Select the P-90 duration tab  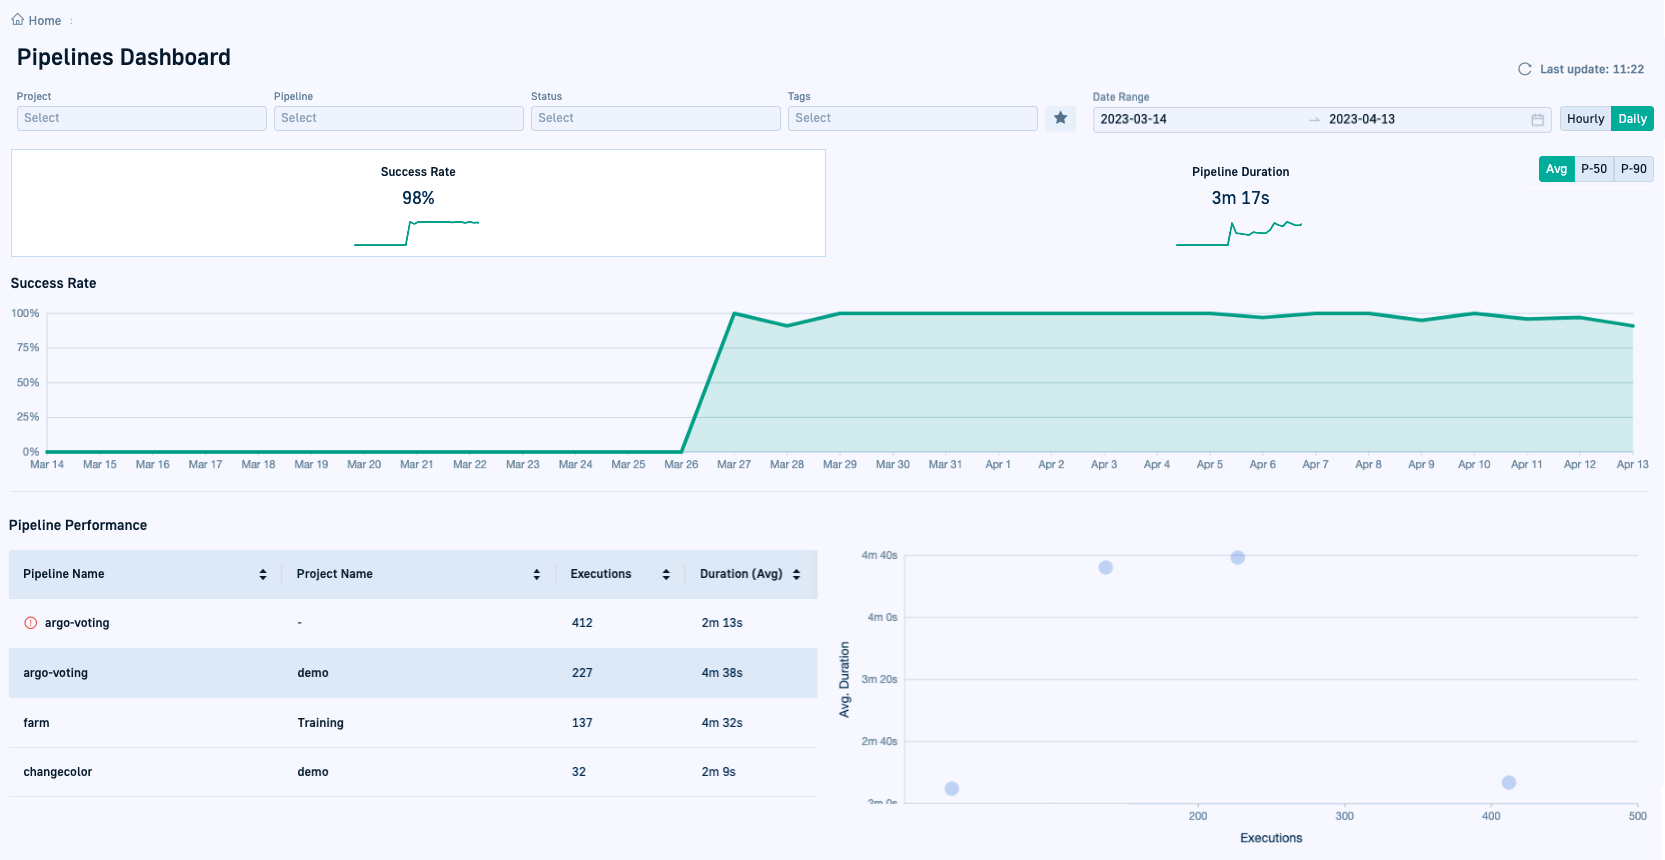pyautogui.click(x=1633, y=169)
